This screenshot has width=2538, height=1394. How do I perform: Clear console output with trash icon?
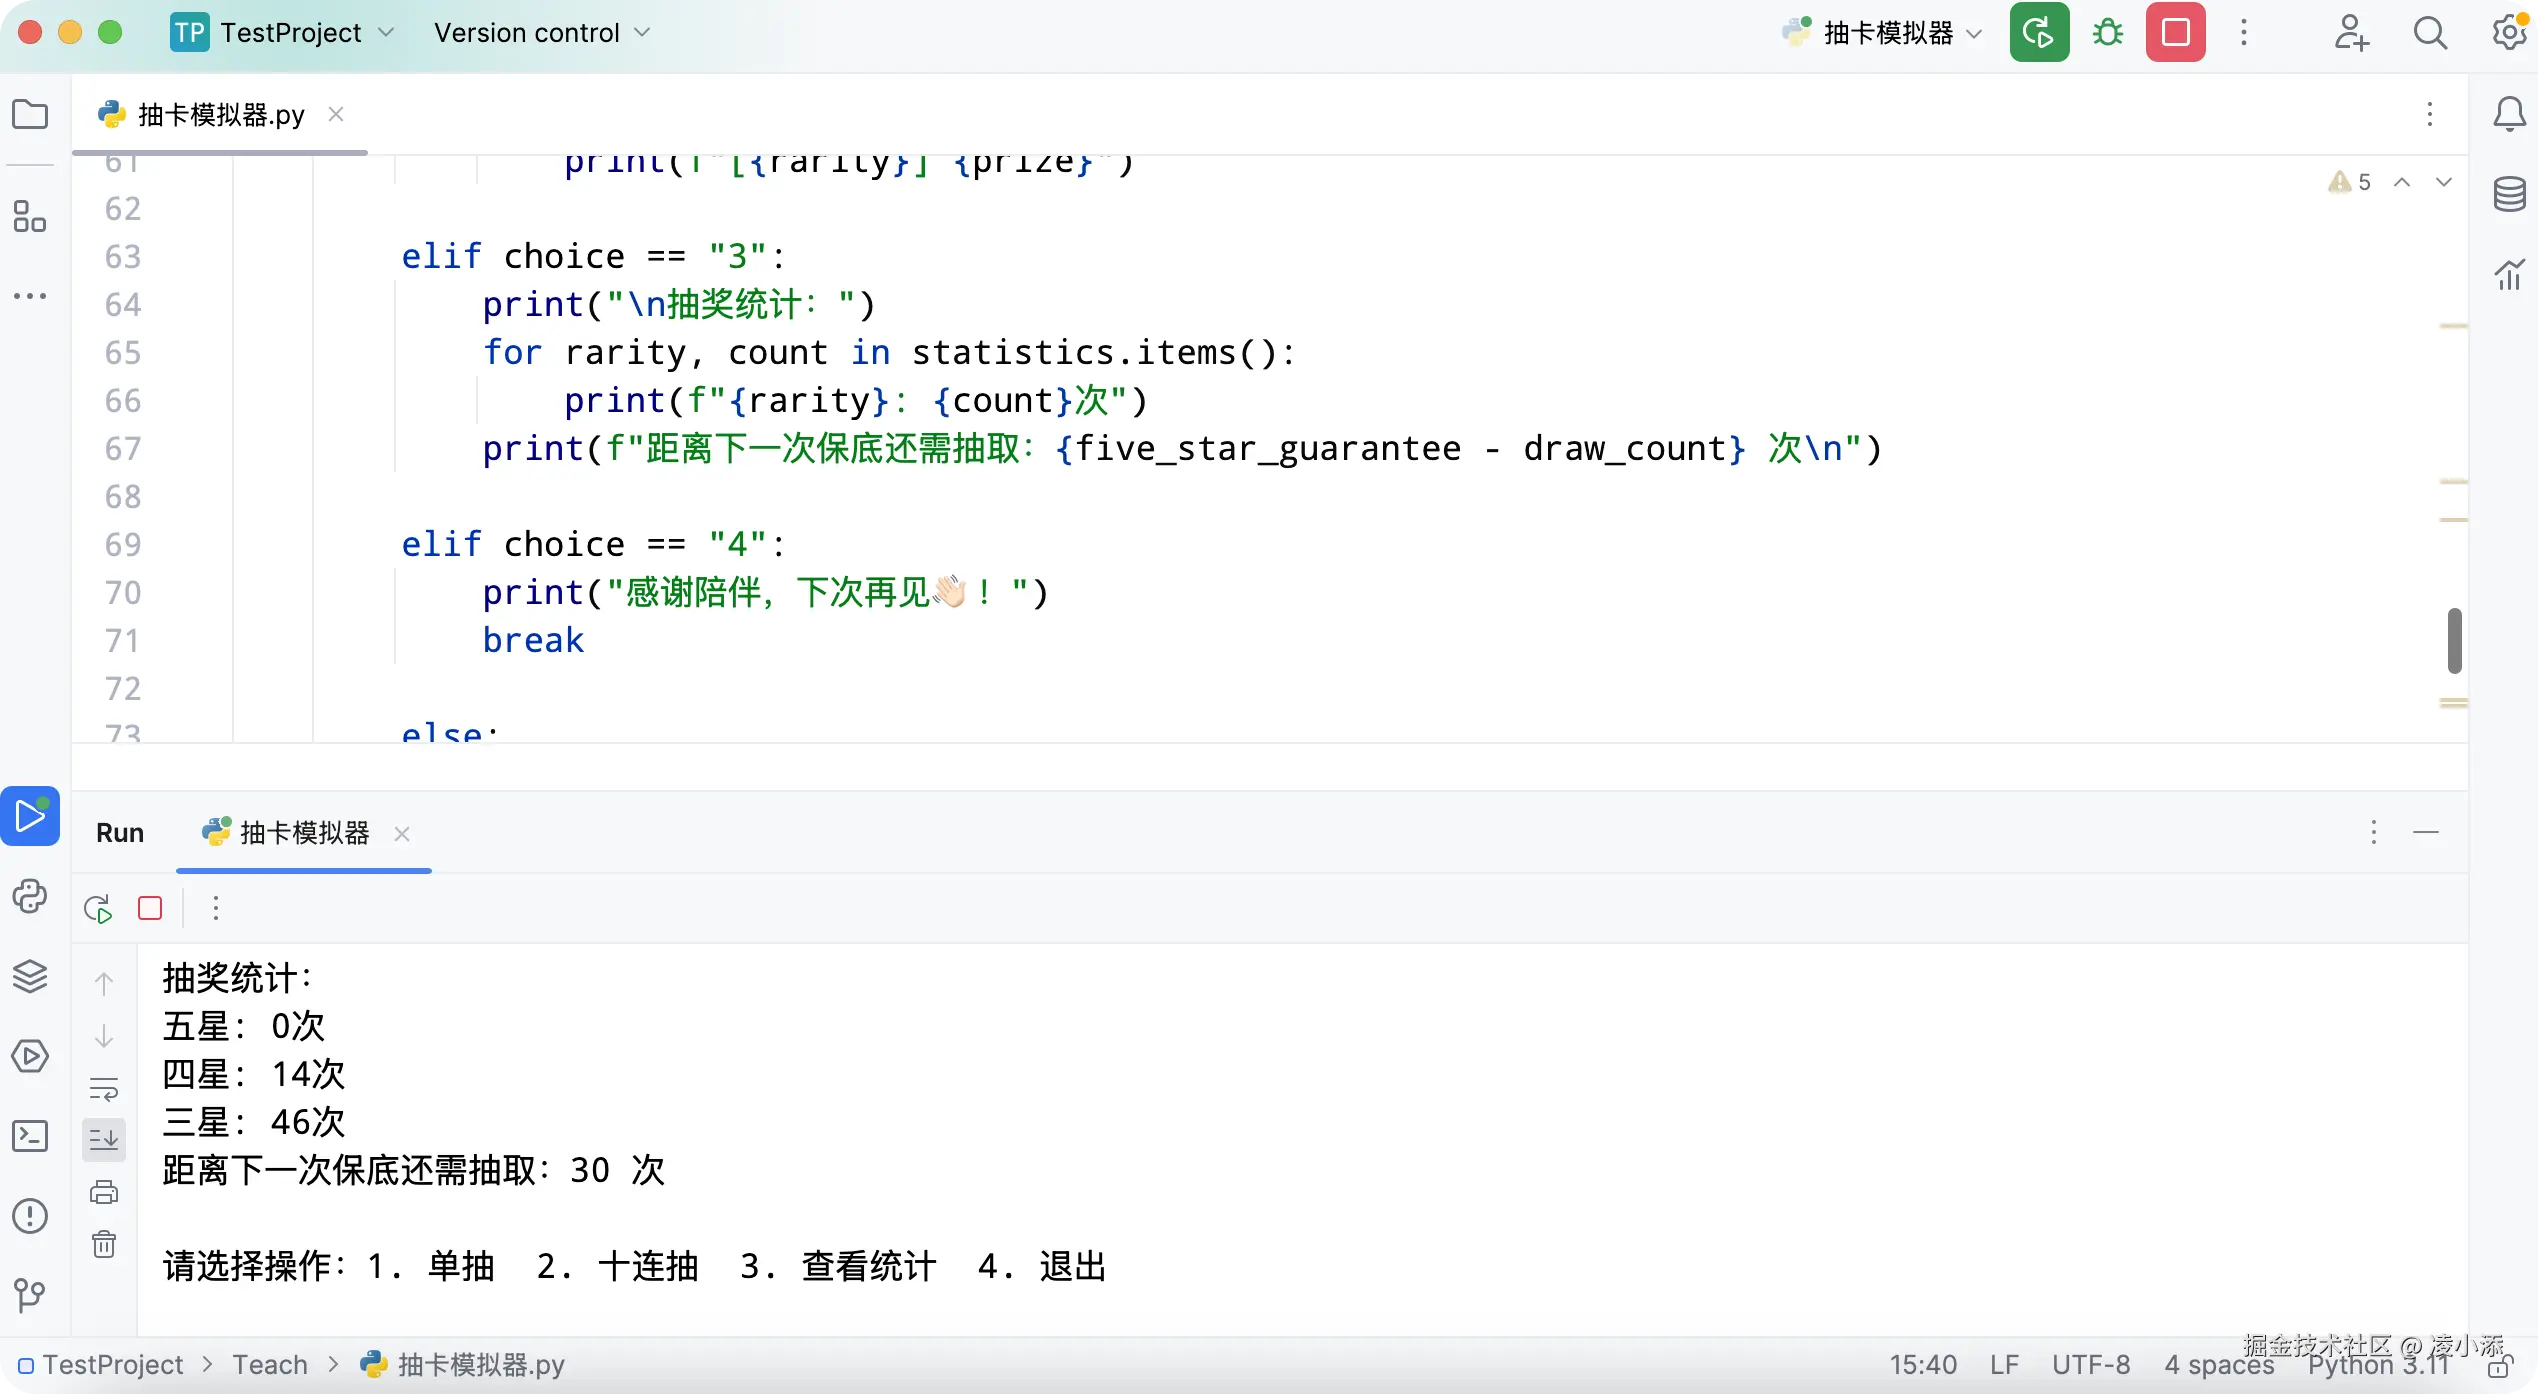click(104, 1244)
